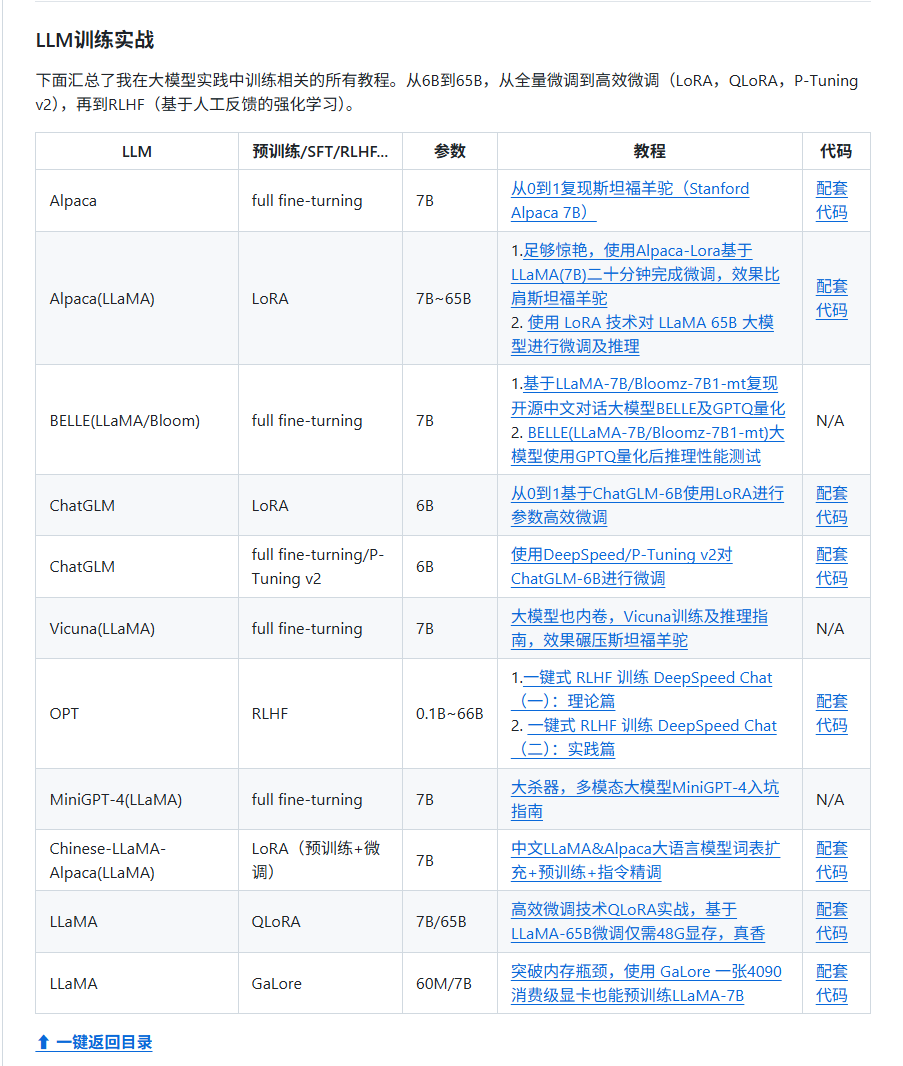Open 配套代码 link in QLoRA row
Image resolution: width=903 pixels, height=1066 pixels.
(832, 921)
